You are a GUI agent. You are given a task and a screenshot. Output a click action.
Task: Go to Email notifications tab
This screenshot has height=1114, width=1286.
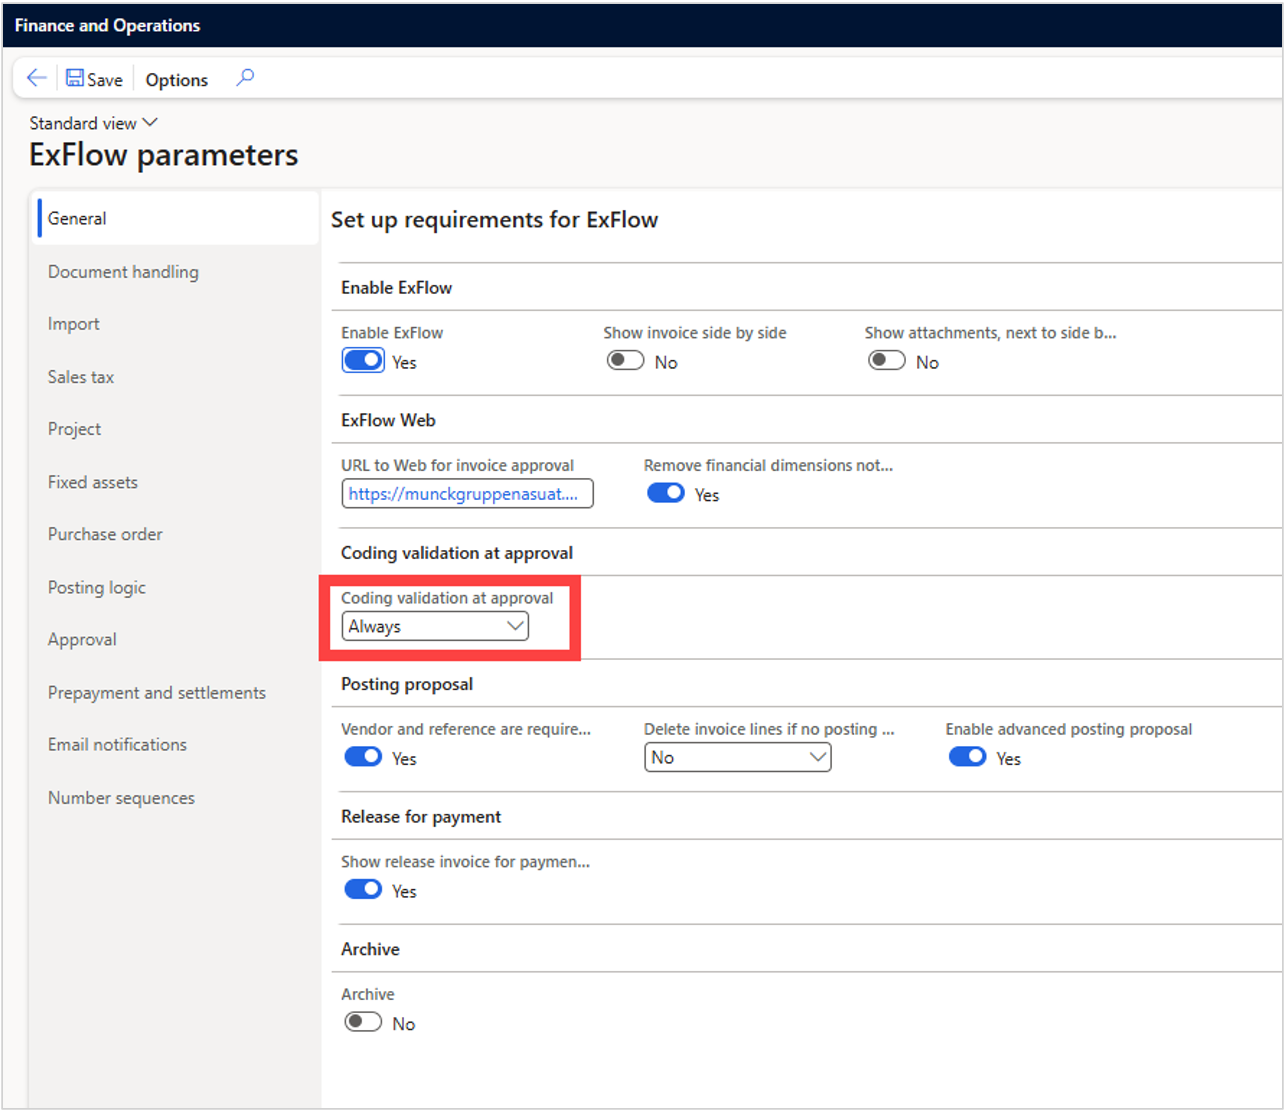(x=117, y=745)
